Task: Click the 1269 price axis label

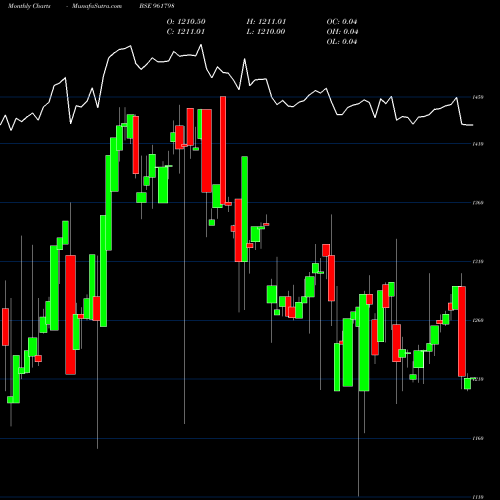Action: coord(478,320)
